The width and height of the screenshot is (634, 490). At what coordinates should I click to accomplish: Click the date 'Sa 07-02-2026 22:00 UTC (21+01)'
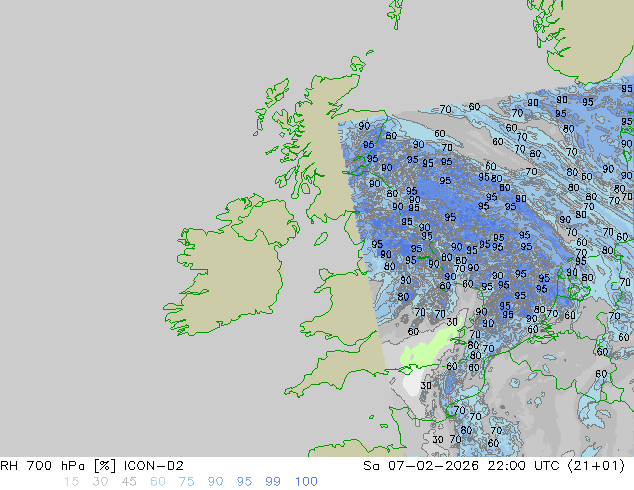[x=494, y=466]
